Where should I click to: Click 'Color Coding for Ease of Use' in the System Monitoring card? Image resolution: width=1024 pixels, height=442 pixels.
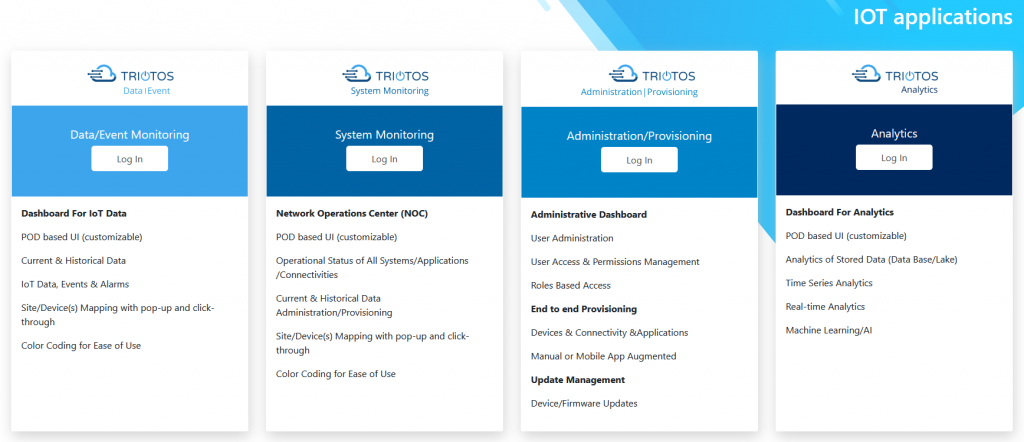tap(336, 373)
